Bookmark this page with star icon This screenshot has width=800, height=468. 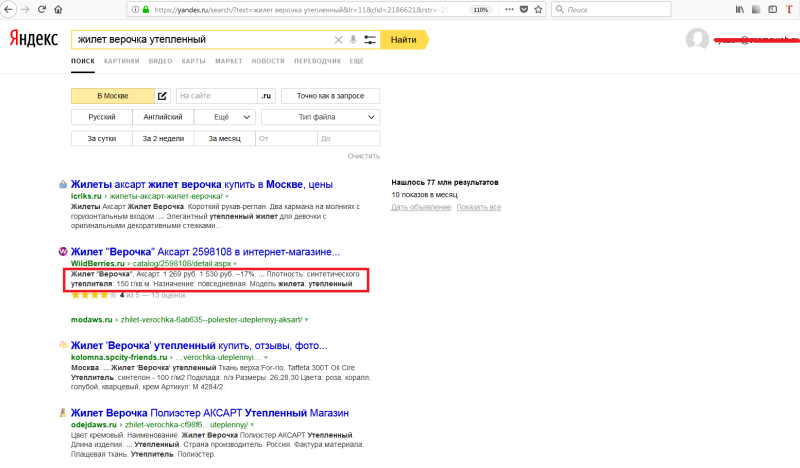pyautogui.click(x=538, y=9)
